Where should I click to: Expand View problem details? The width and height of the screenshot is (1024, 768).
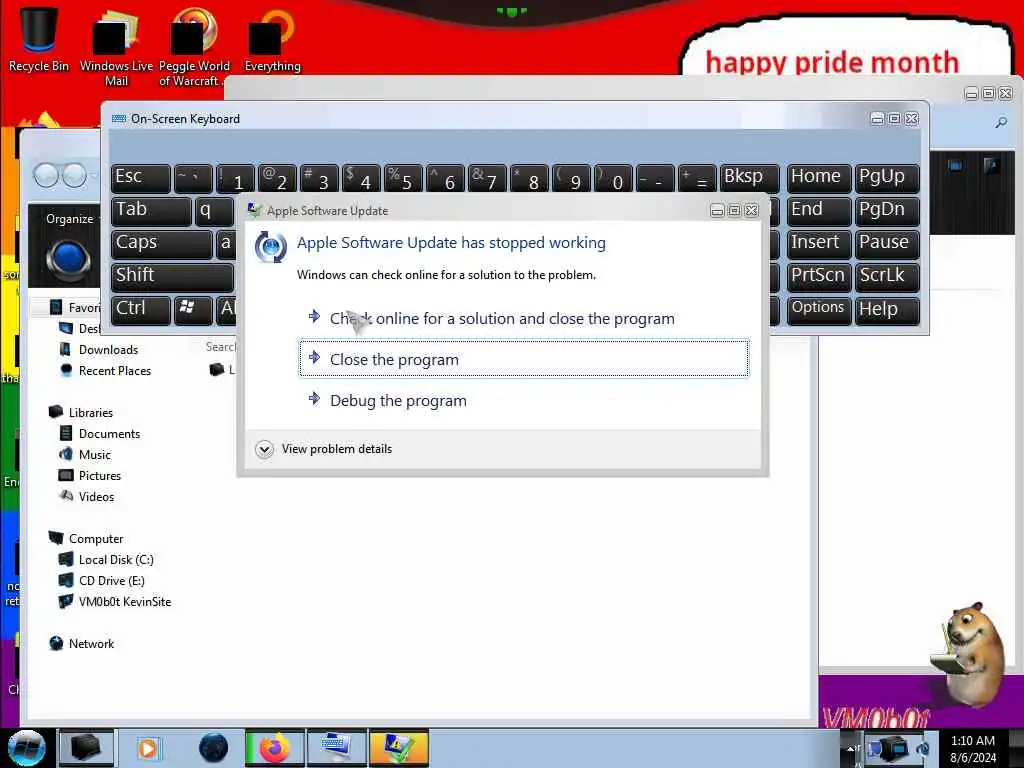coord(325,449)
